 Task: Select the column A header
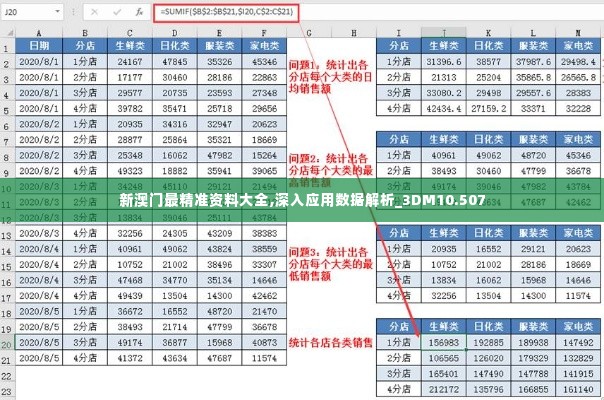(40, 32)
